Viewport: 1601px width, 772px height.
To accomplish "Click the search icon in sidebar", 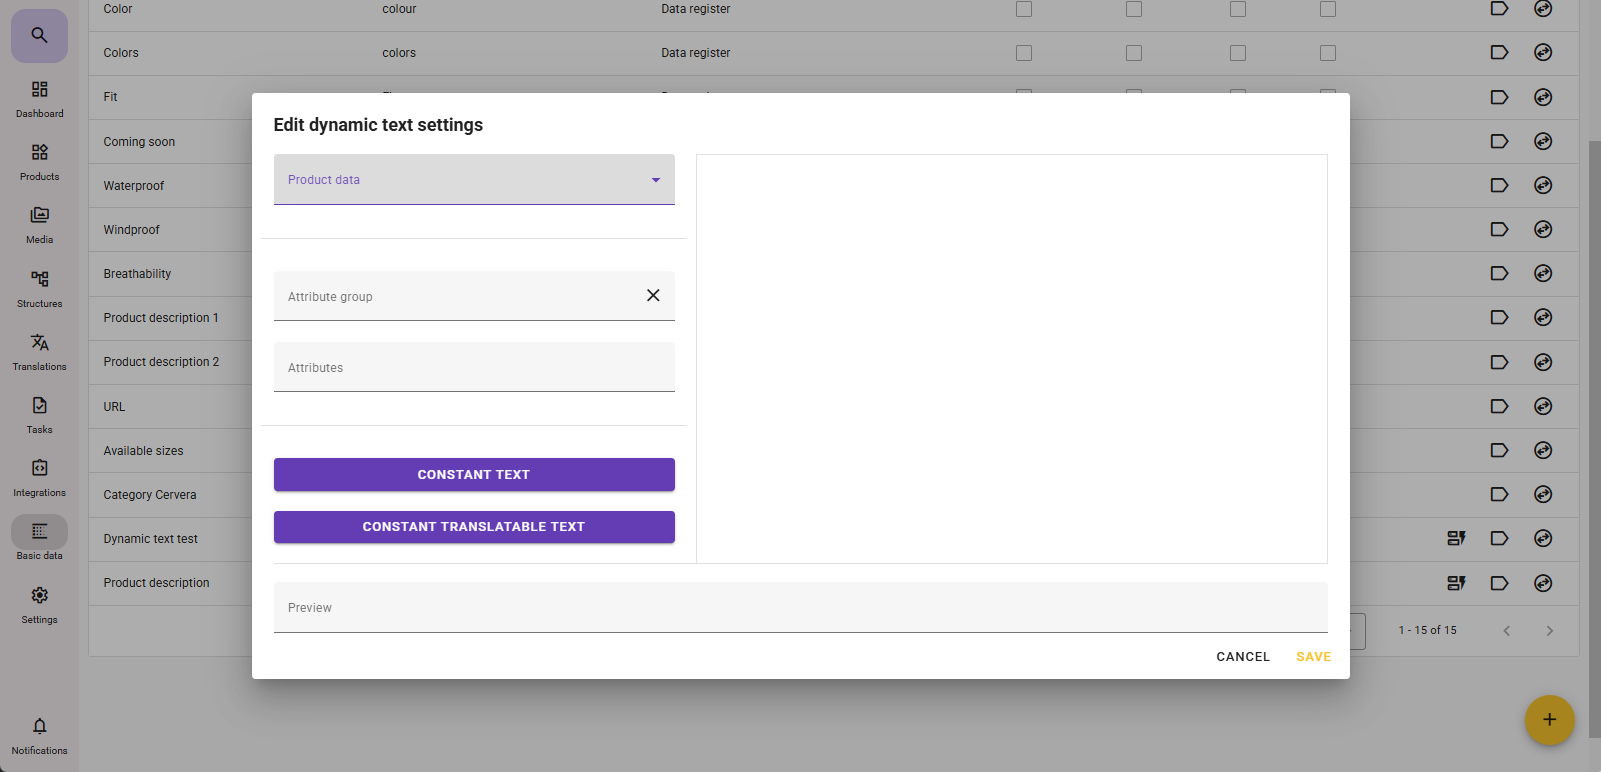I will (x=39, y=36).
